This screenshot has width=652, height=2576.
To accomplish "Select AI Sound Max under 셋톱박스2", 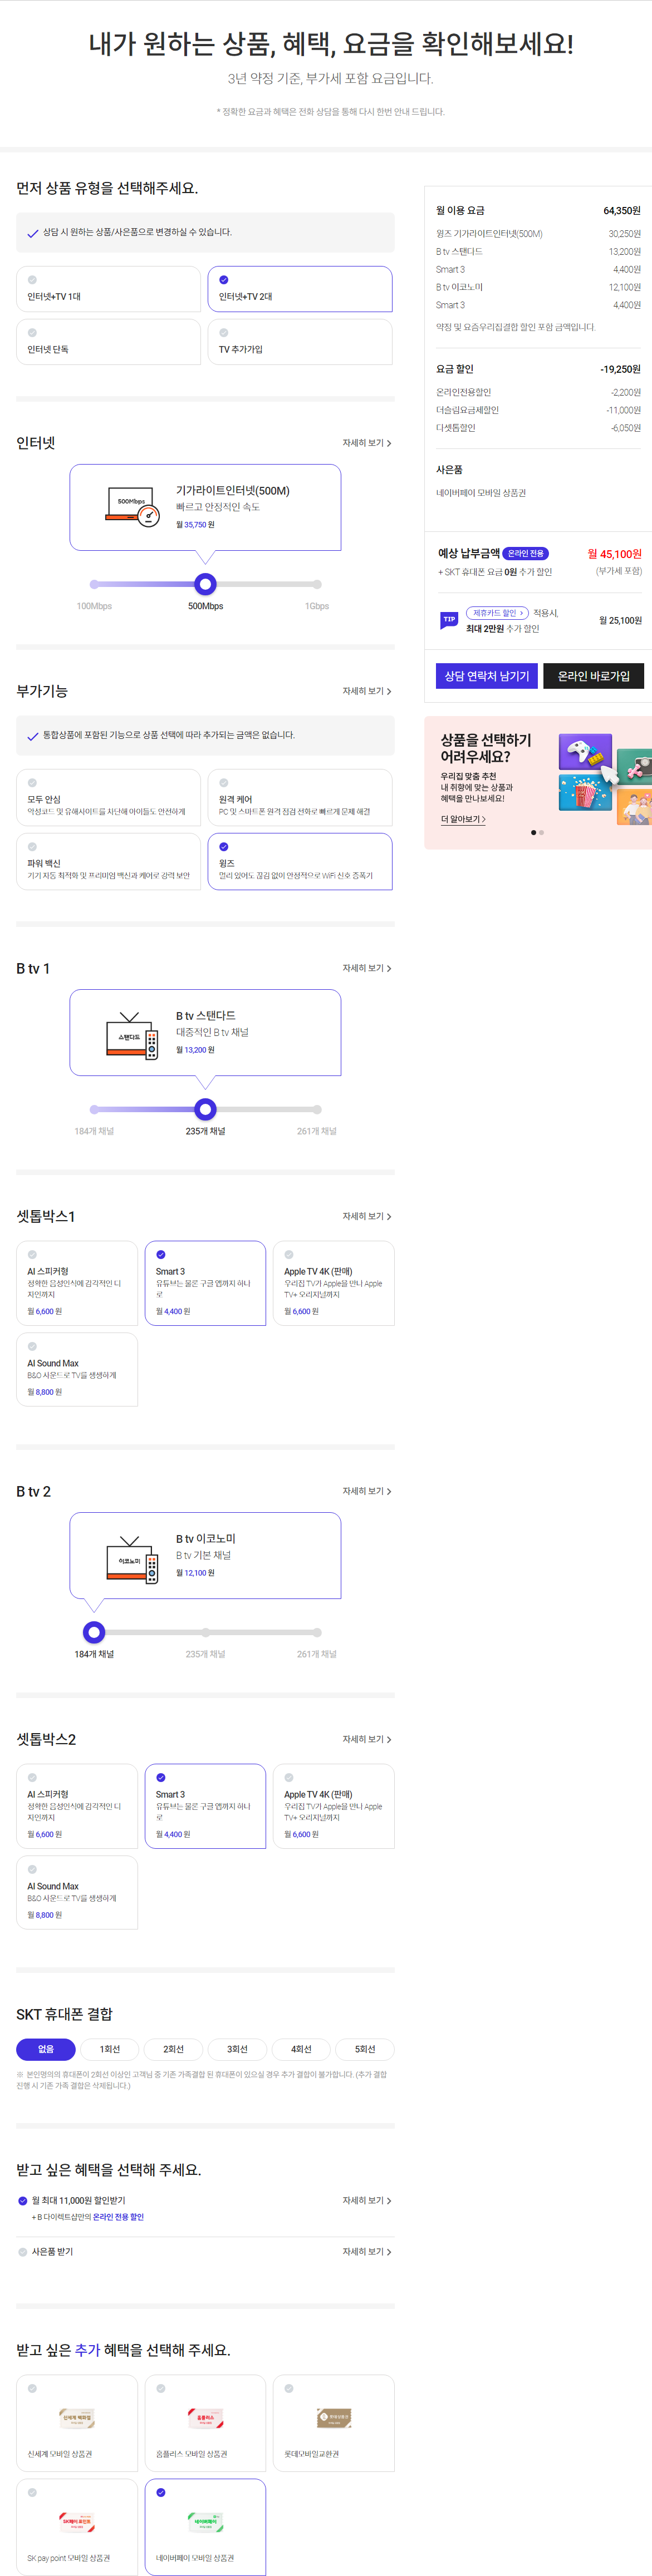I will (x=77, y=1892).
